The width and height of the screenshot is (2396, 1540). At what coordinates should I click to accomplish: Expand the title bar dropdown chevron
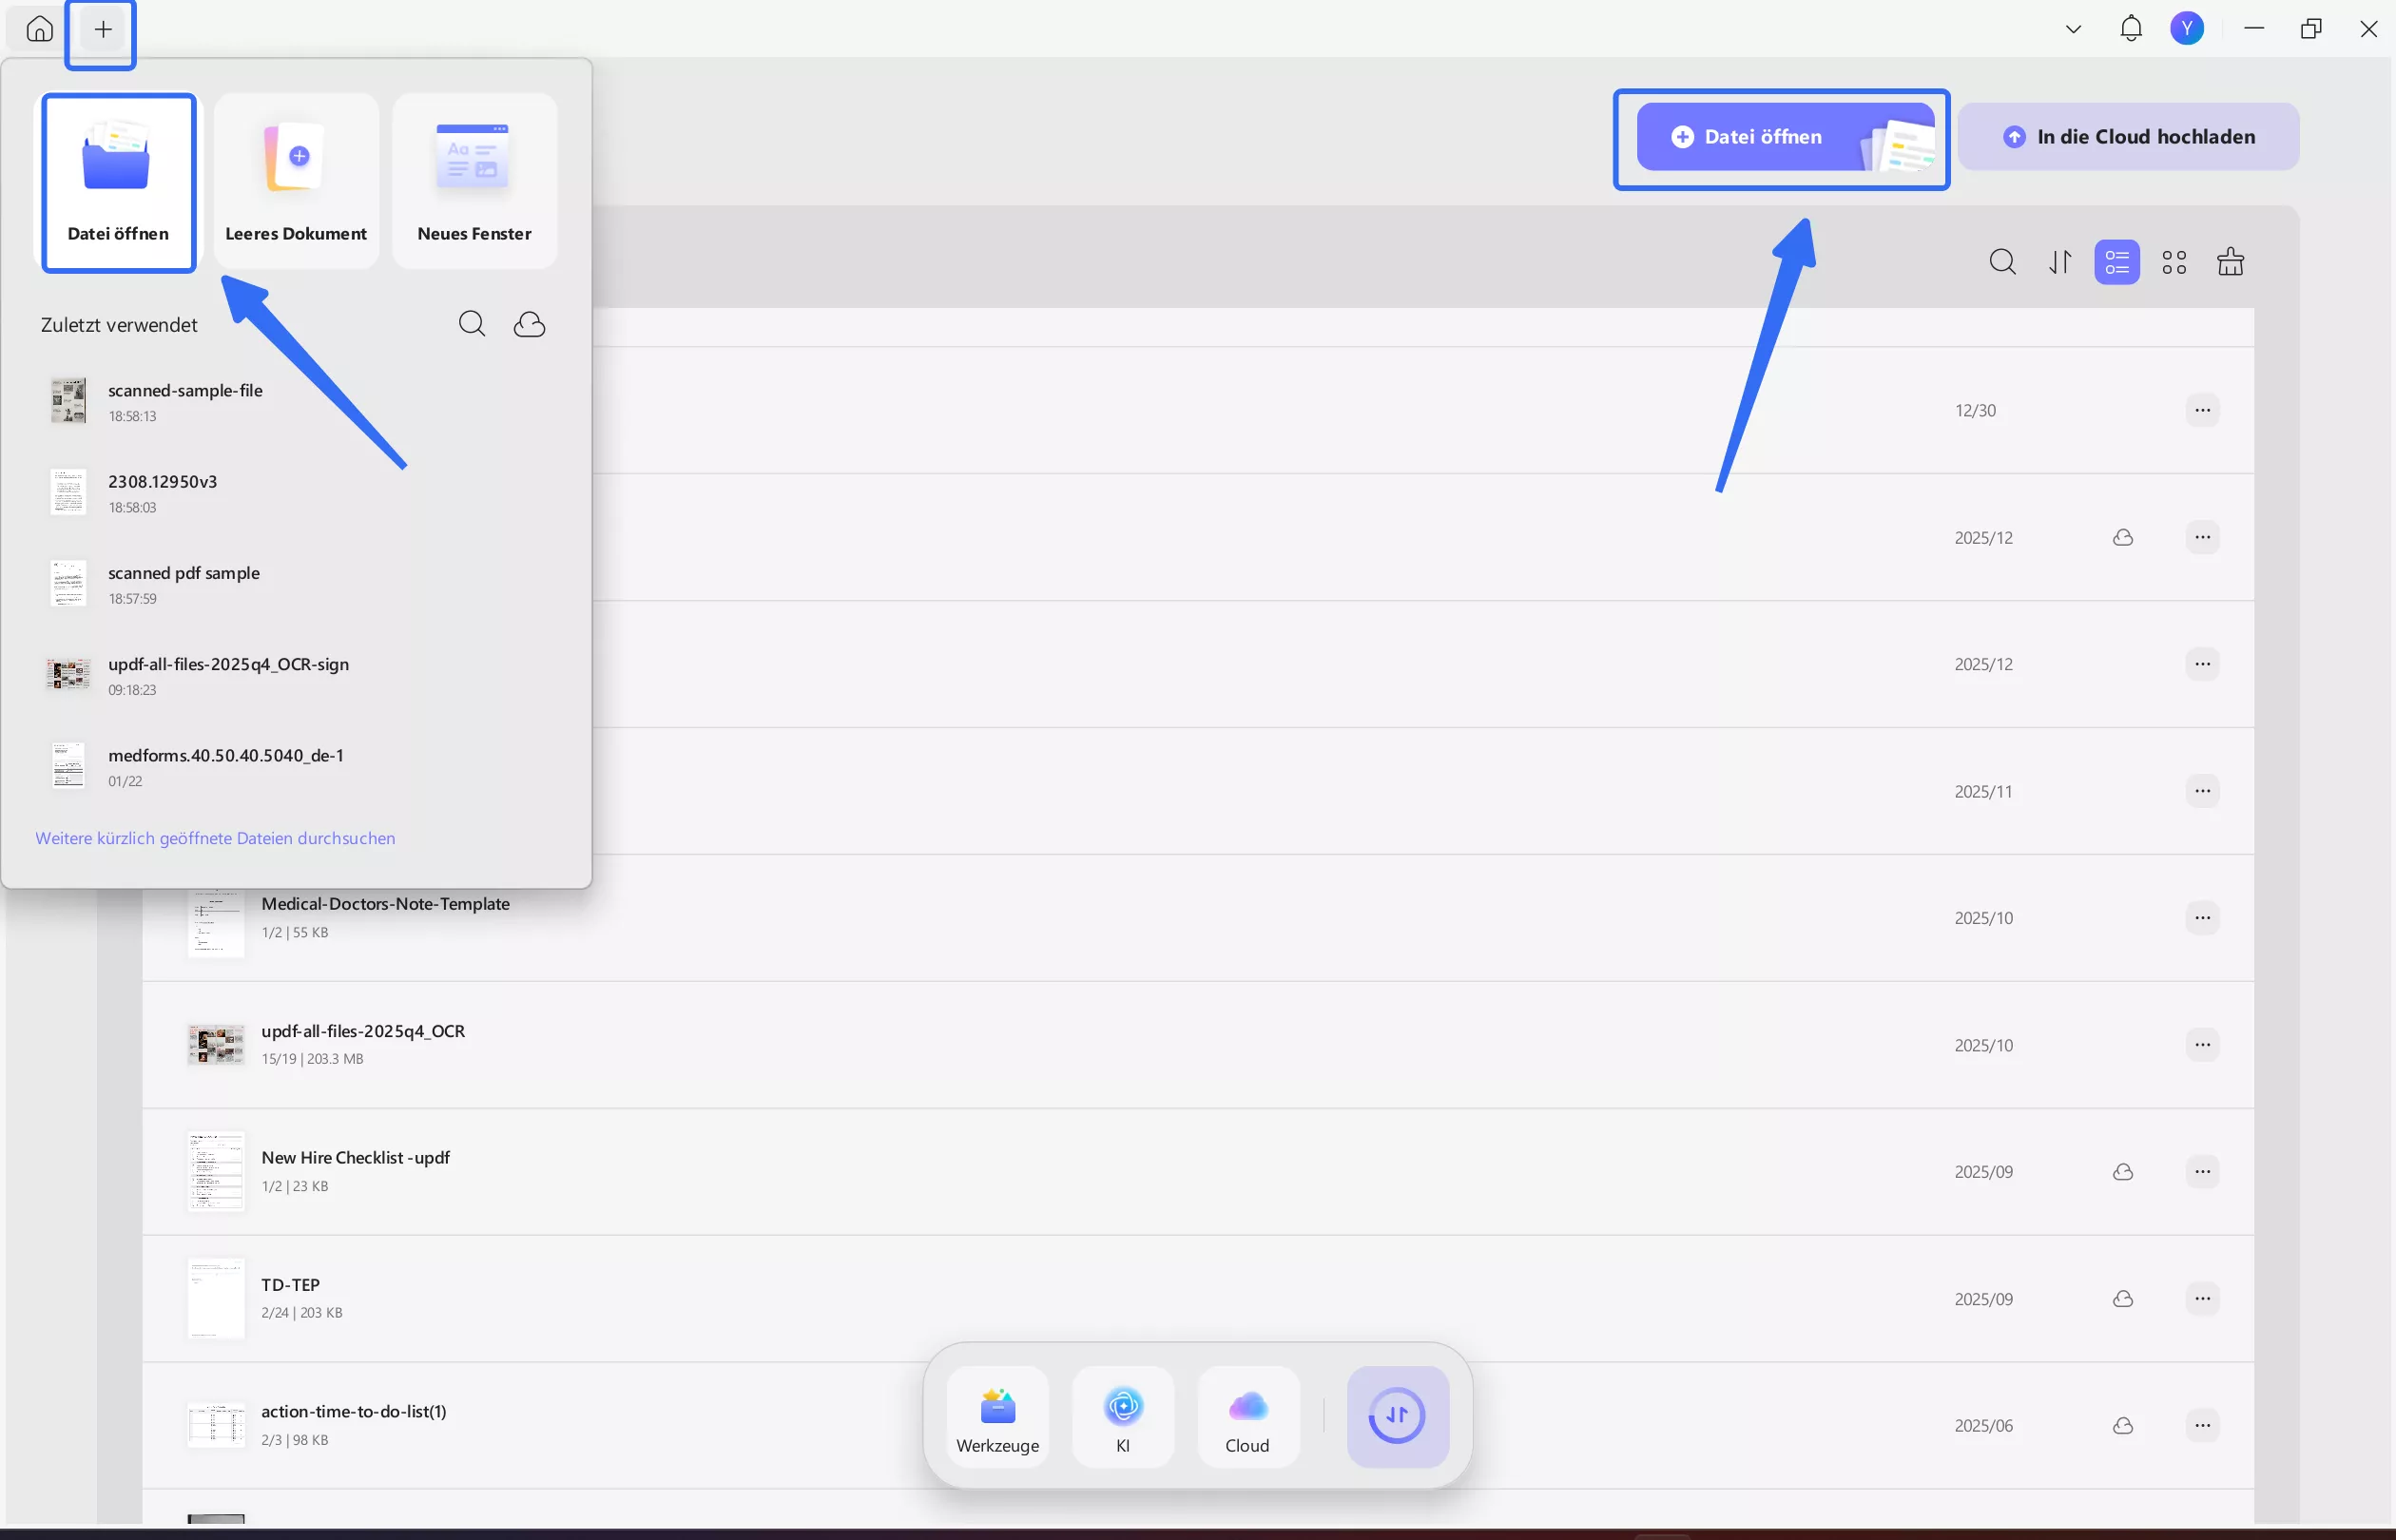tap(2073, 29)
